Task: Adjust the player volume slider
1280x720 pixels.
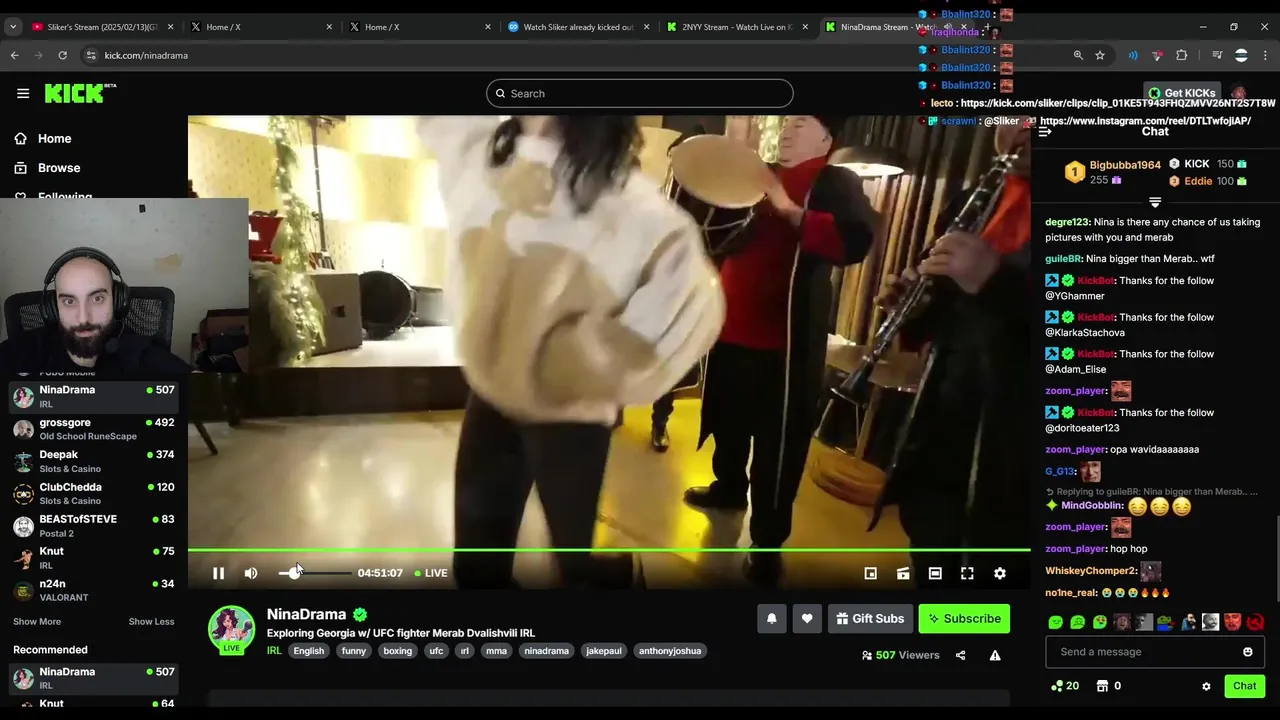Action: point(315,573)
